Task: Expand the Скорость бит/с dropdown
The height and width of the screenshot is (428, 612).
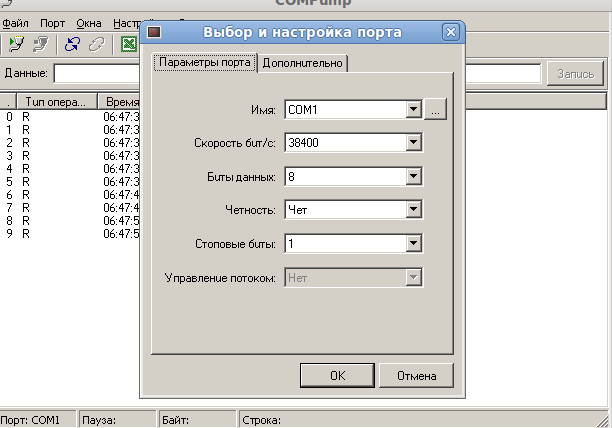Action: click(413, 142)
